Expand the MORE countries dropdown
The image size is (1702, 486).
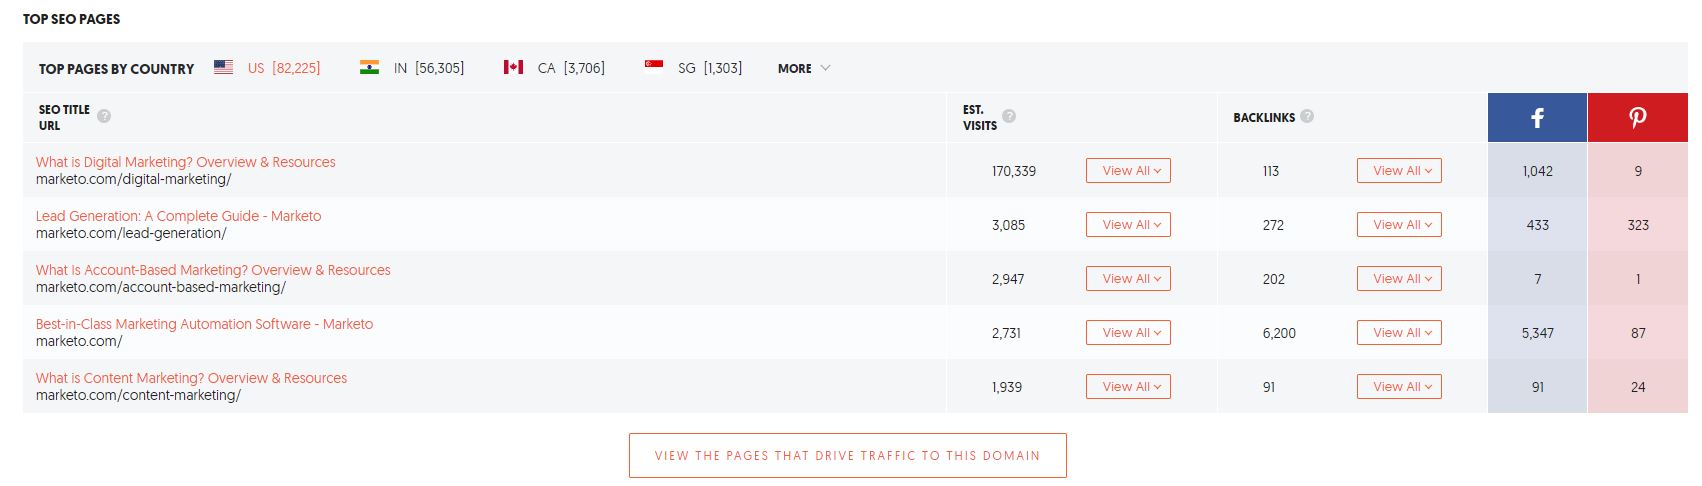804,68
